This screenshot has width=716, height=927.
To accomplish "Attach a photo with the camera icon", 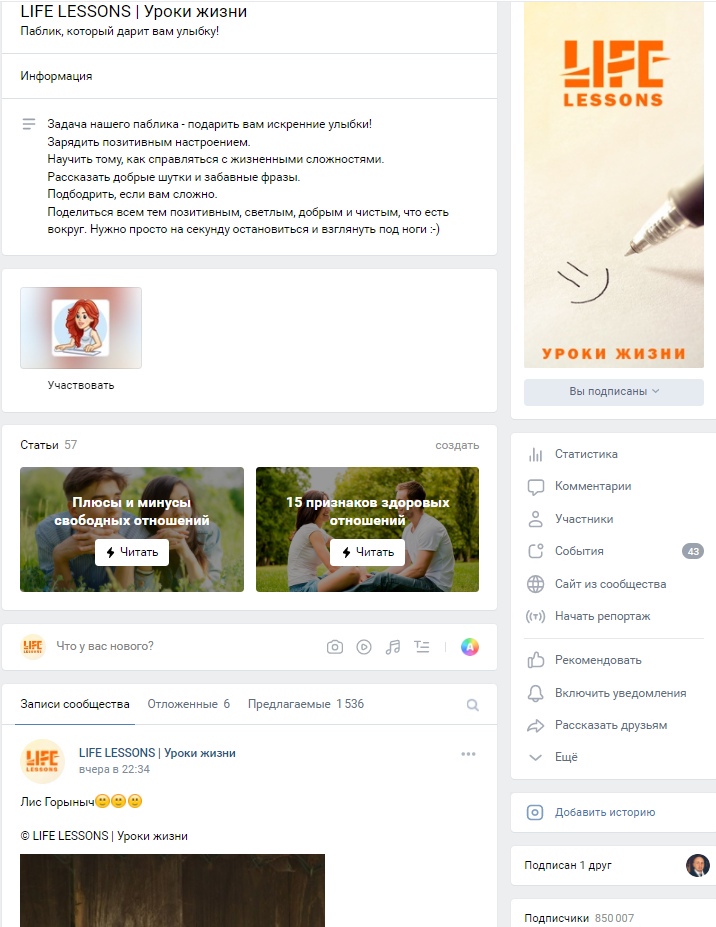I will (335, 647).
